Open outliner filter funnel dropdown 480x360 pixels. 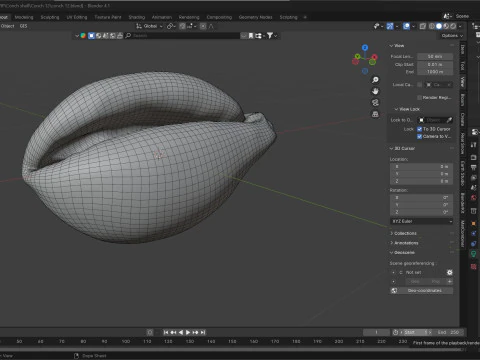pyautogui.click(x=272, y=36)
